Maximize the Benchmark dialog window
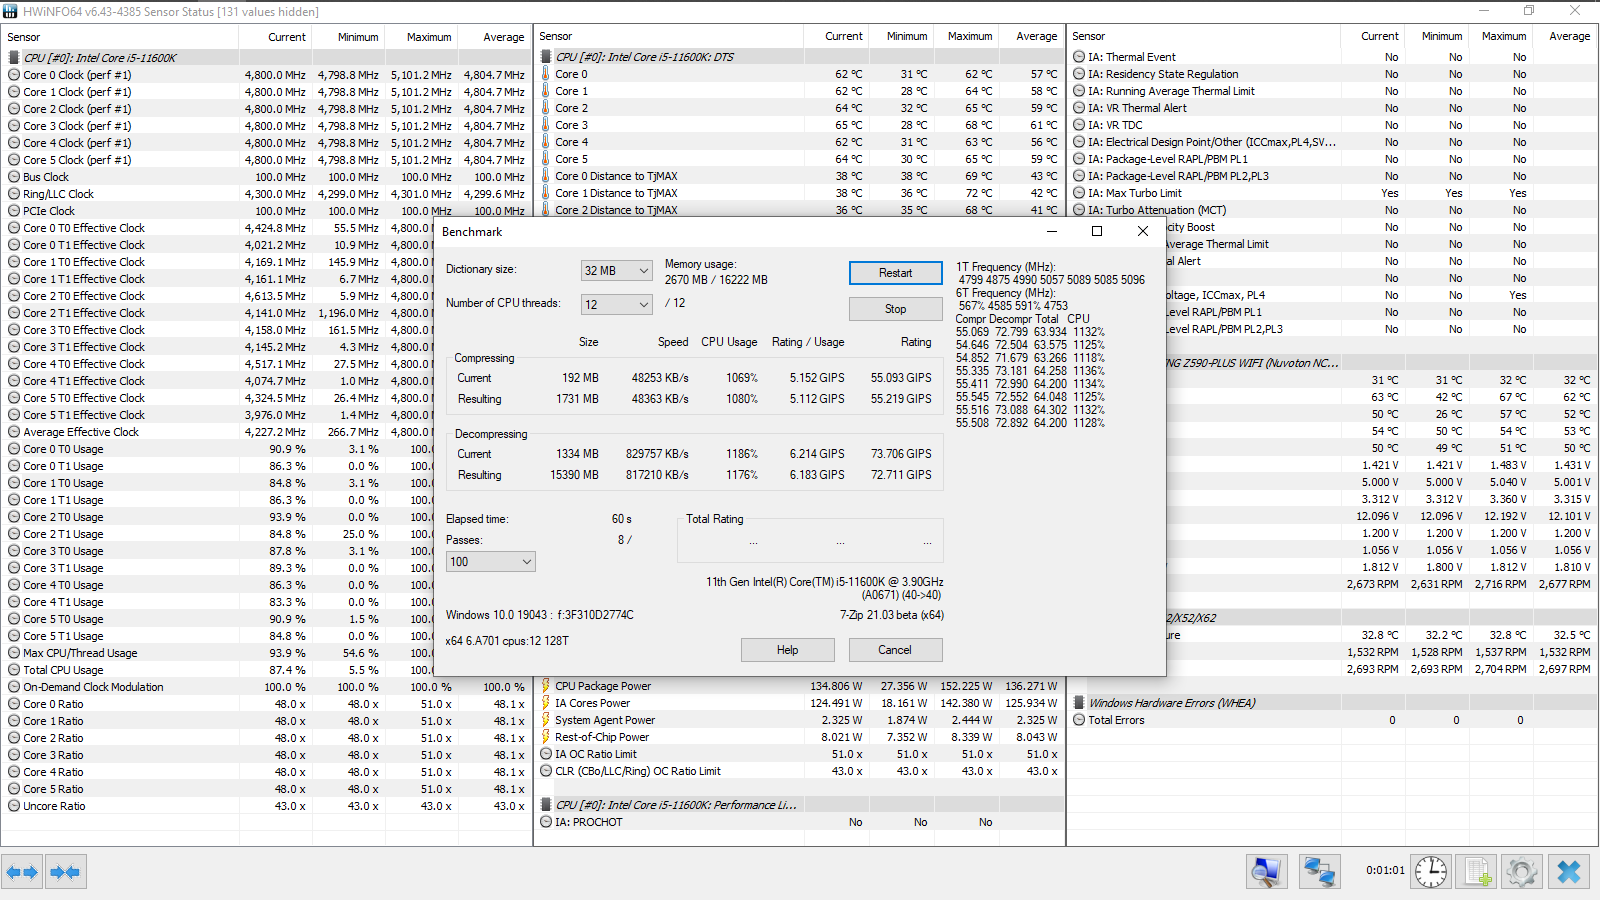1600x900 pixels. point(1097,231)
